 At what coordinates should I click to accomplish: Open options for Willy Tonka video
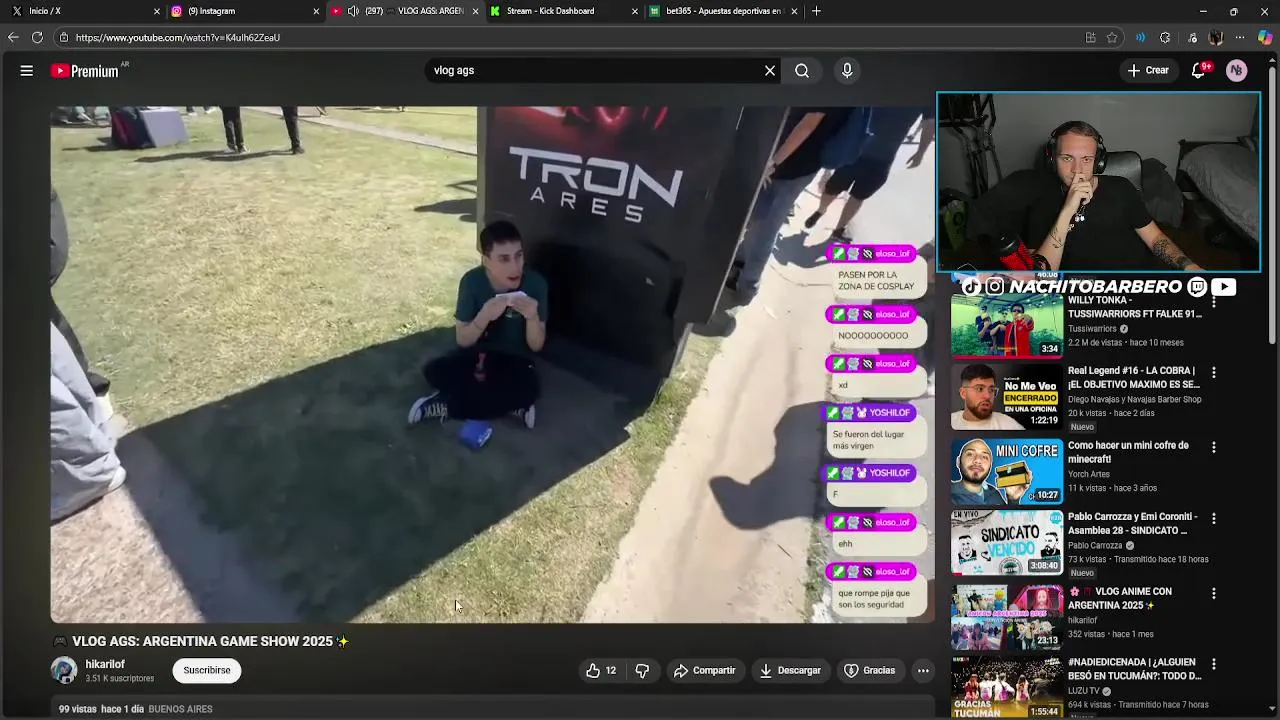[x=1214, y=302]
